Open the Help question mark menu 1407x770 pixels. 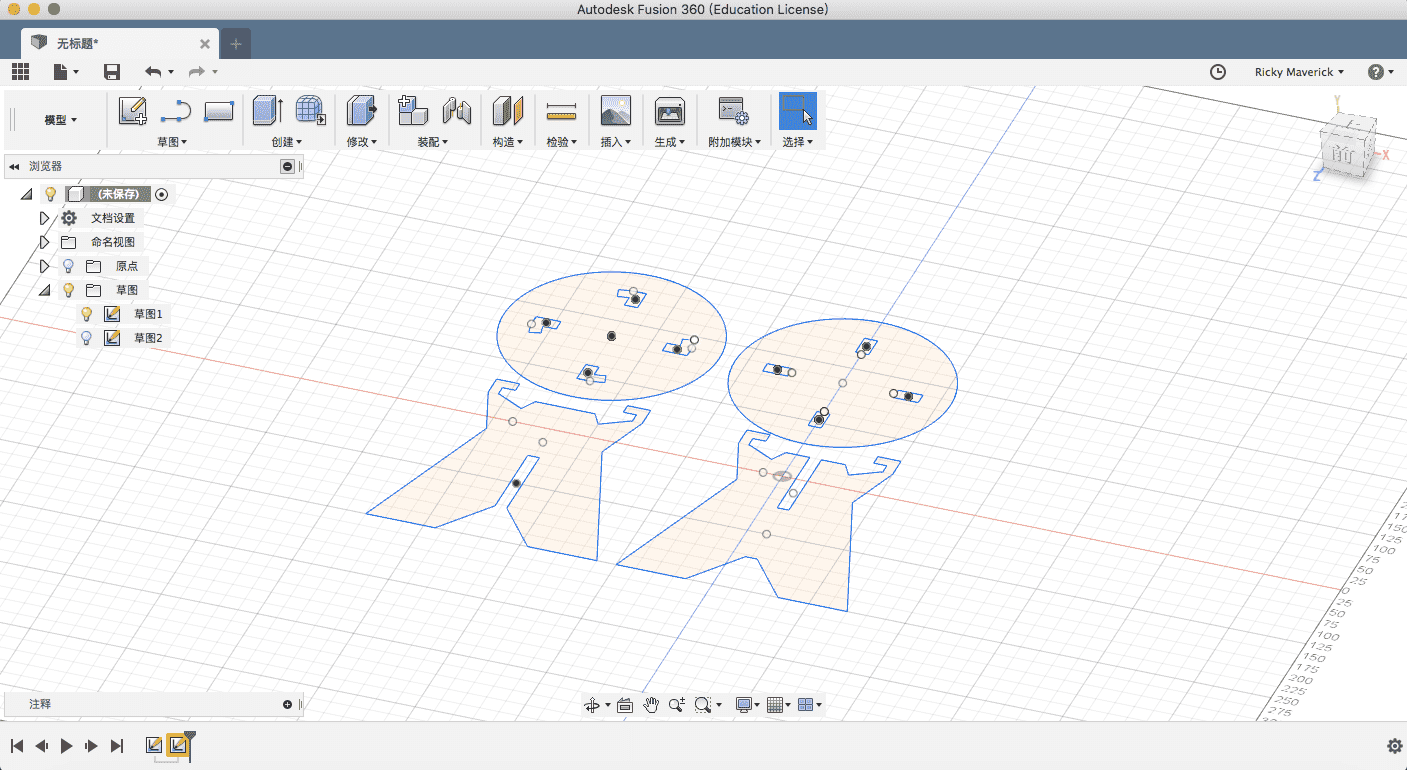point(1380,72)
